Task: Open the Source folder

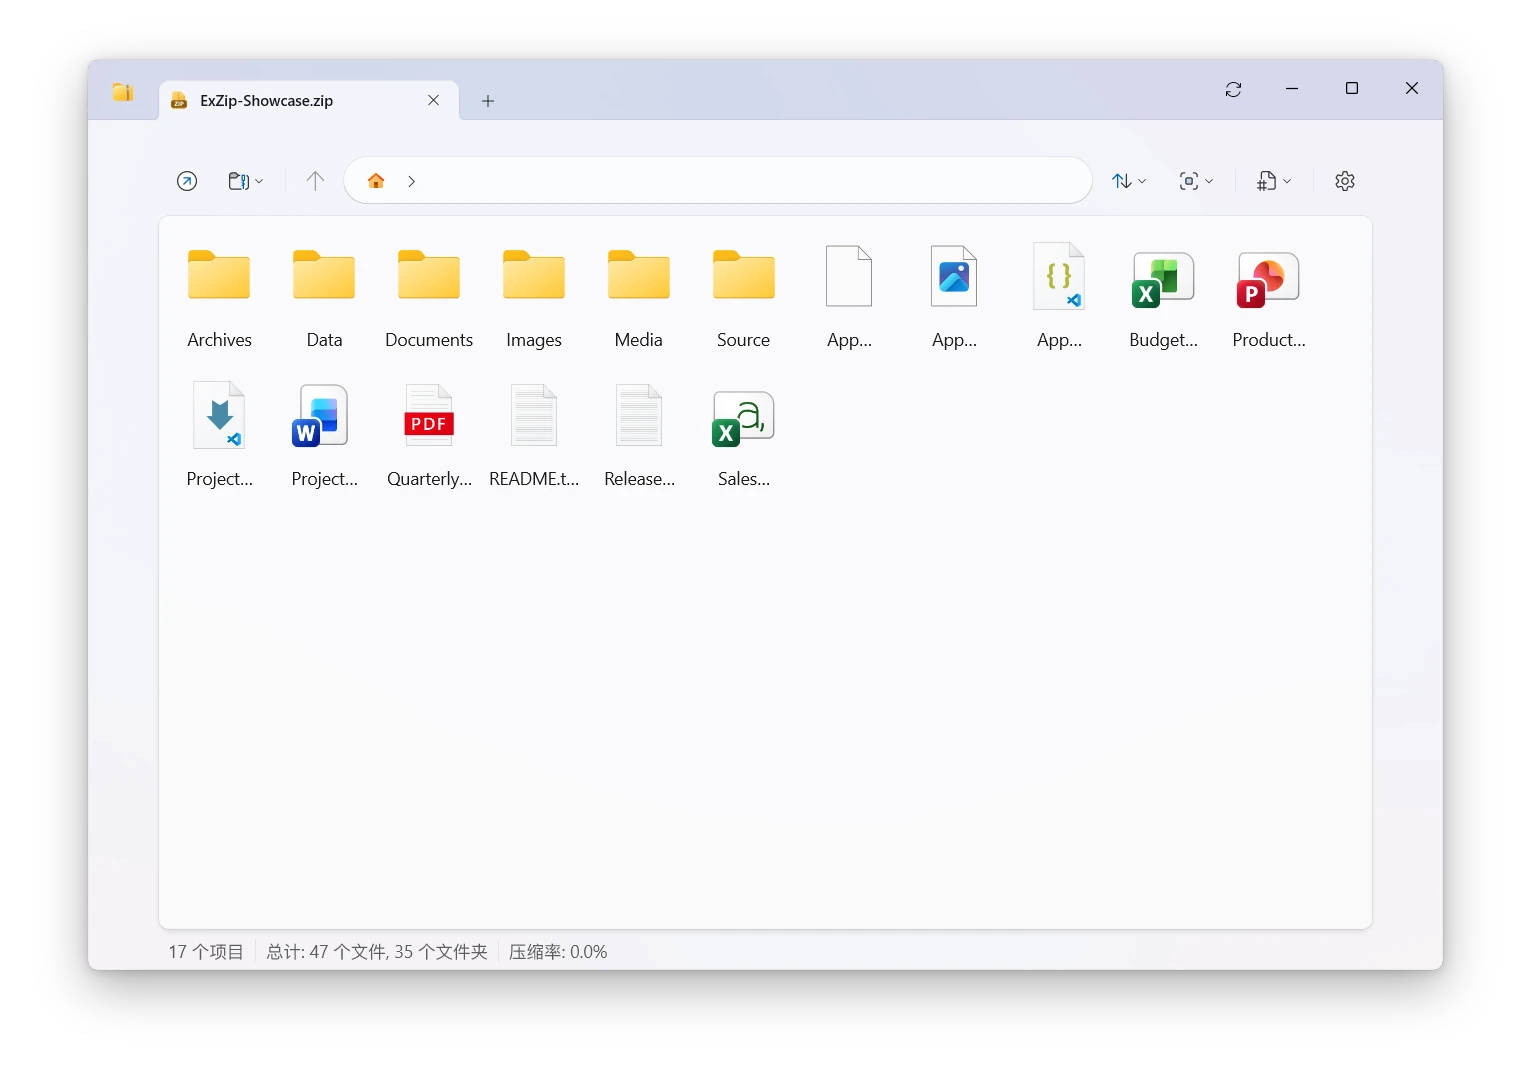Action: pos(744,296)
